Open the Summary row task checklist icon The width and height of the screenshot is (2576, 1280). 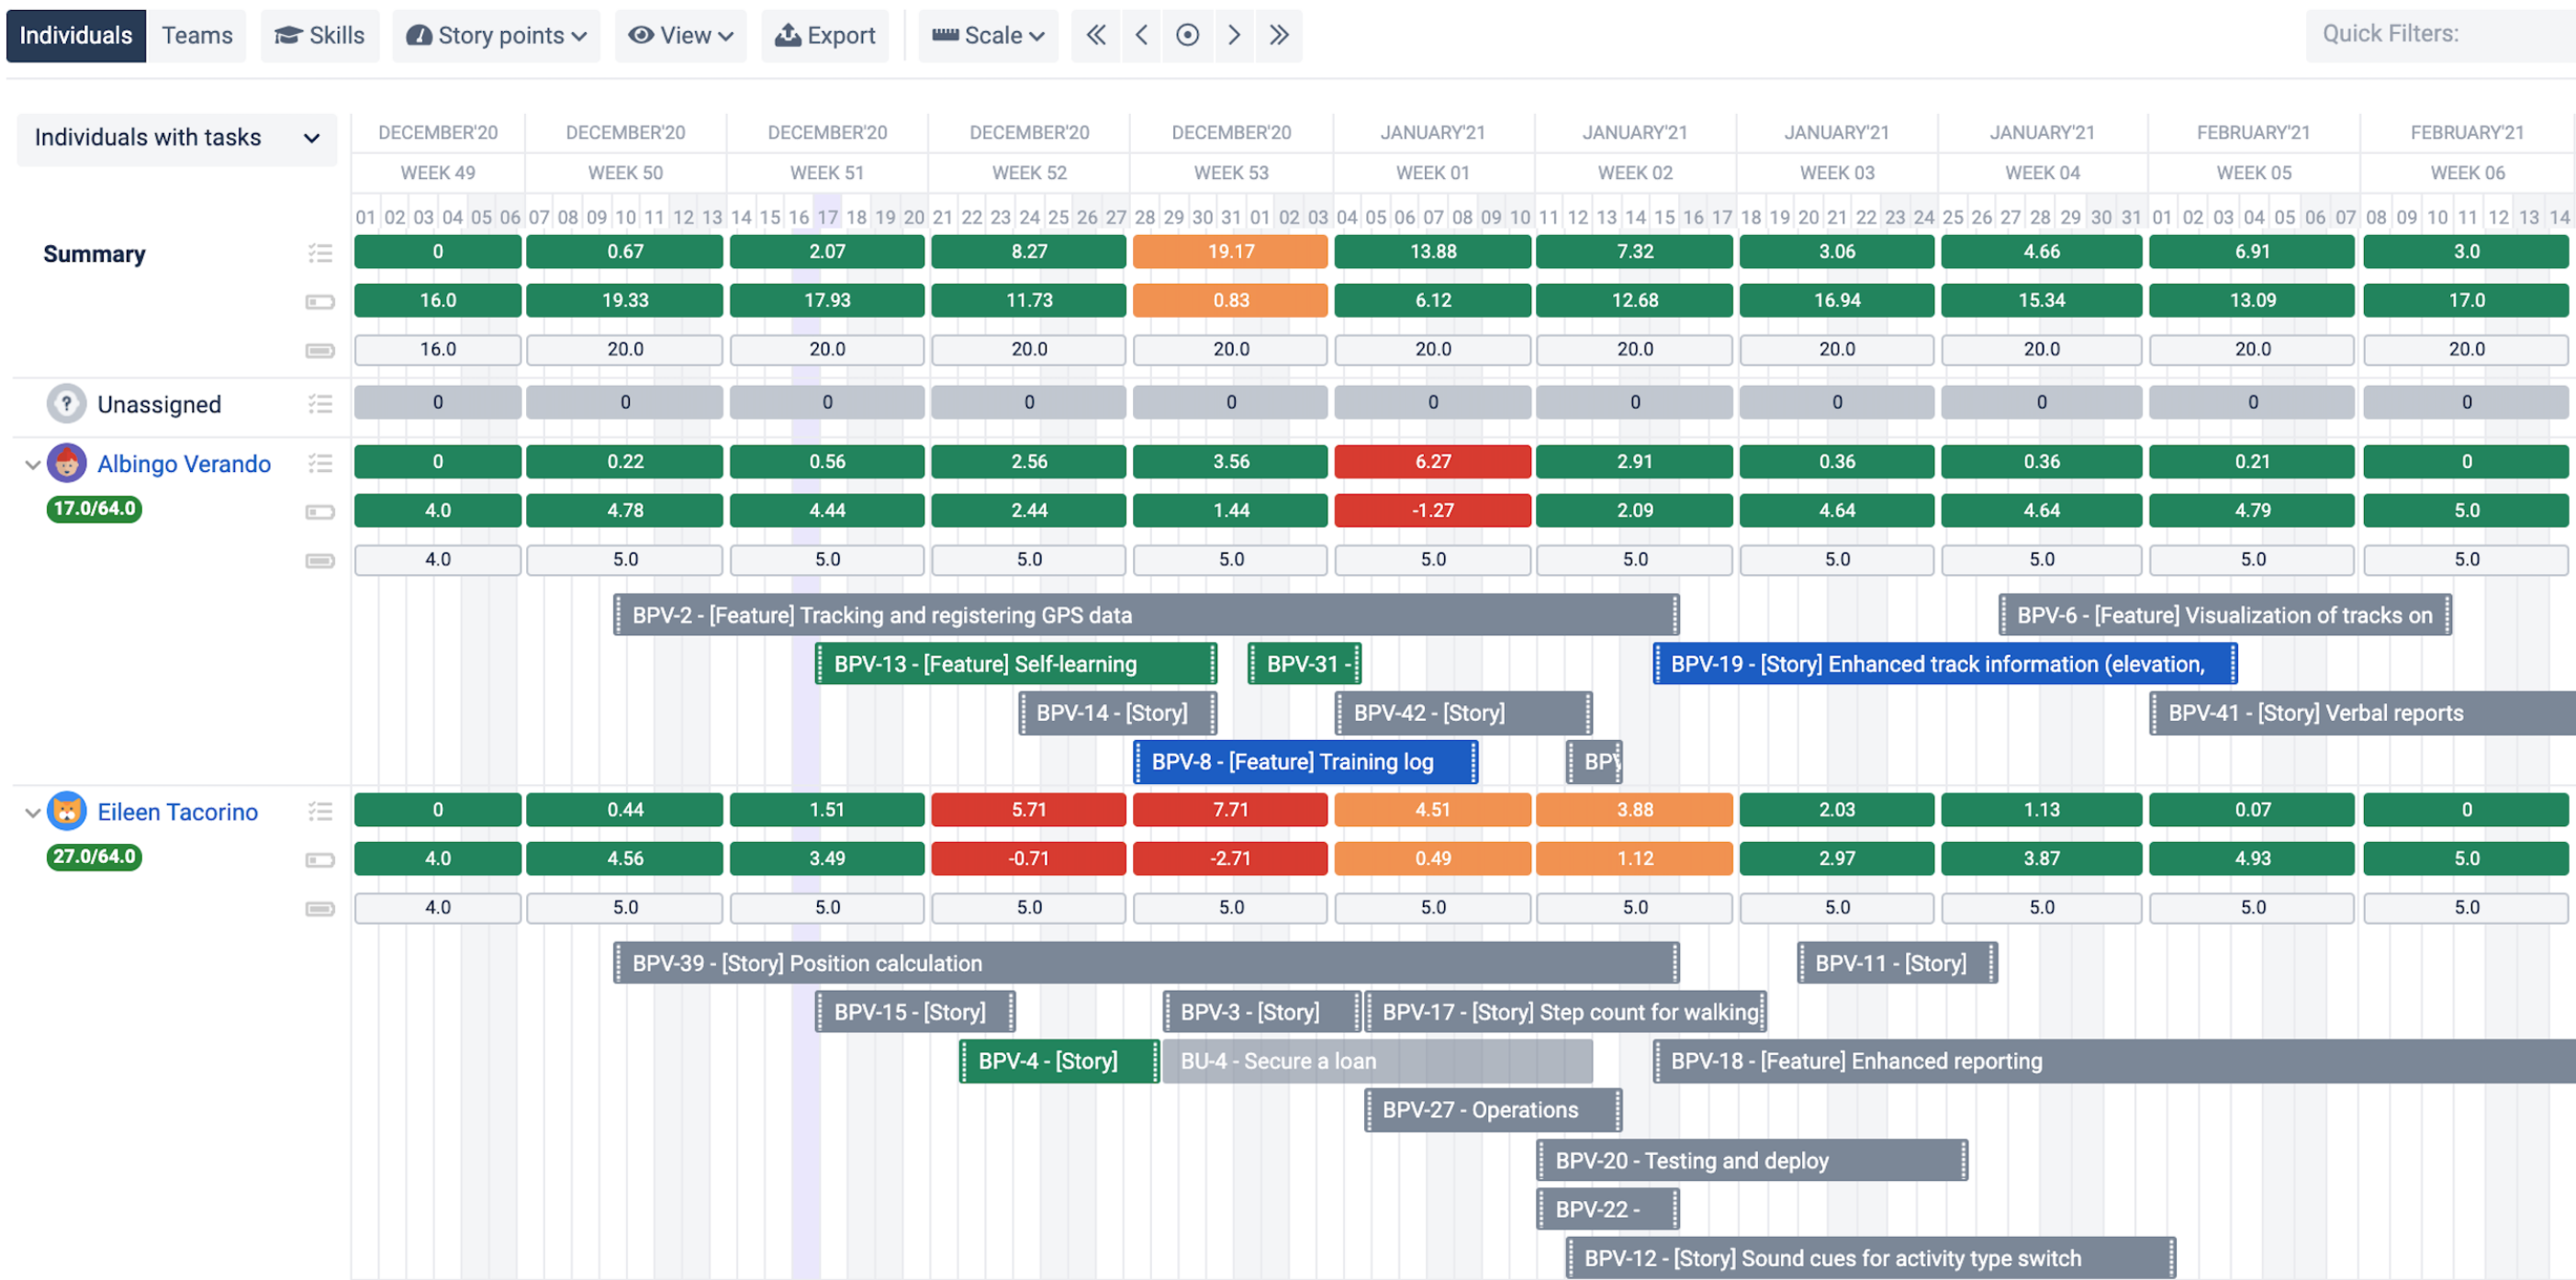coord(321,253)
